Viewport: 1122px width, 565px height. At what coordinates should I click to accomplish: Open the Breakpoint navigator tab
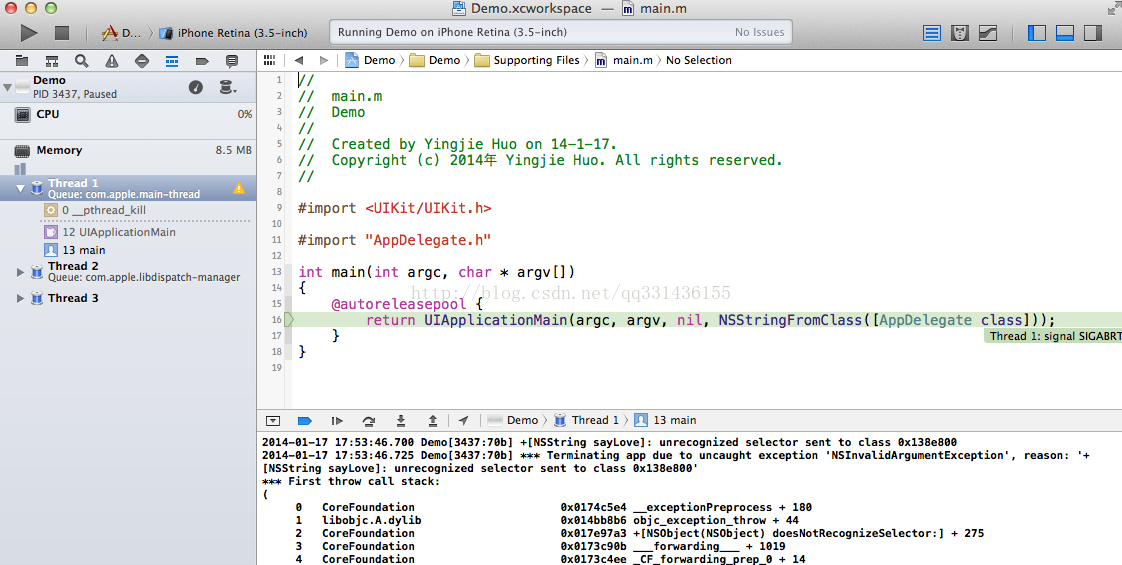pyautogui.click(x=202, y=62)
